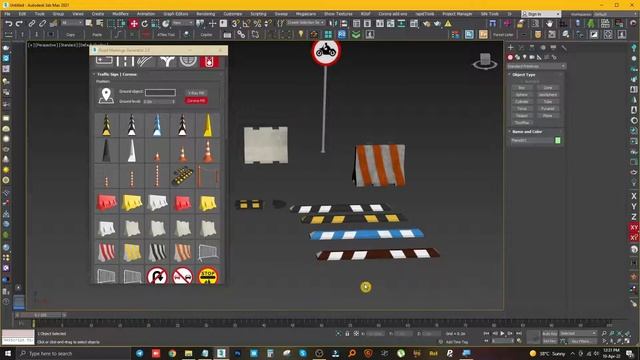
Task: Collapse the Traffic Sign | Corona rollout
Action: click(x=116, y=74)
